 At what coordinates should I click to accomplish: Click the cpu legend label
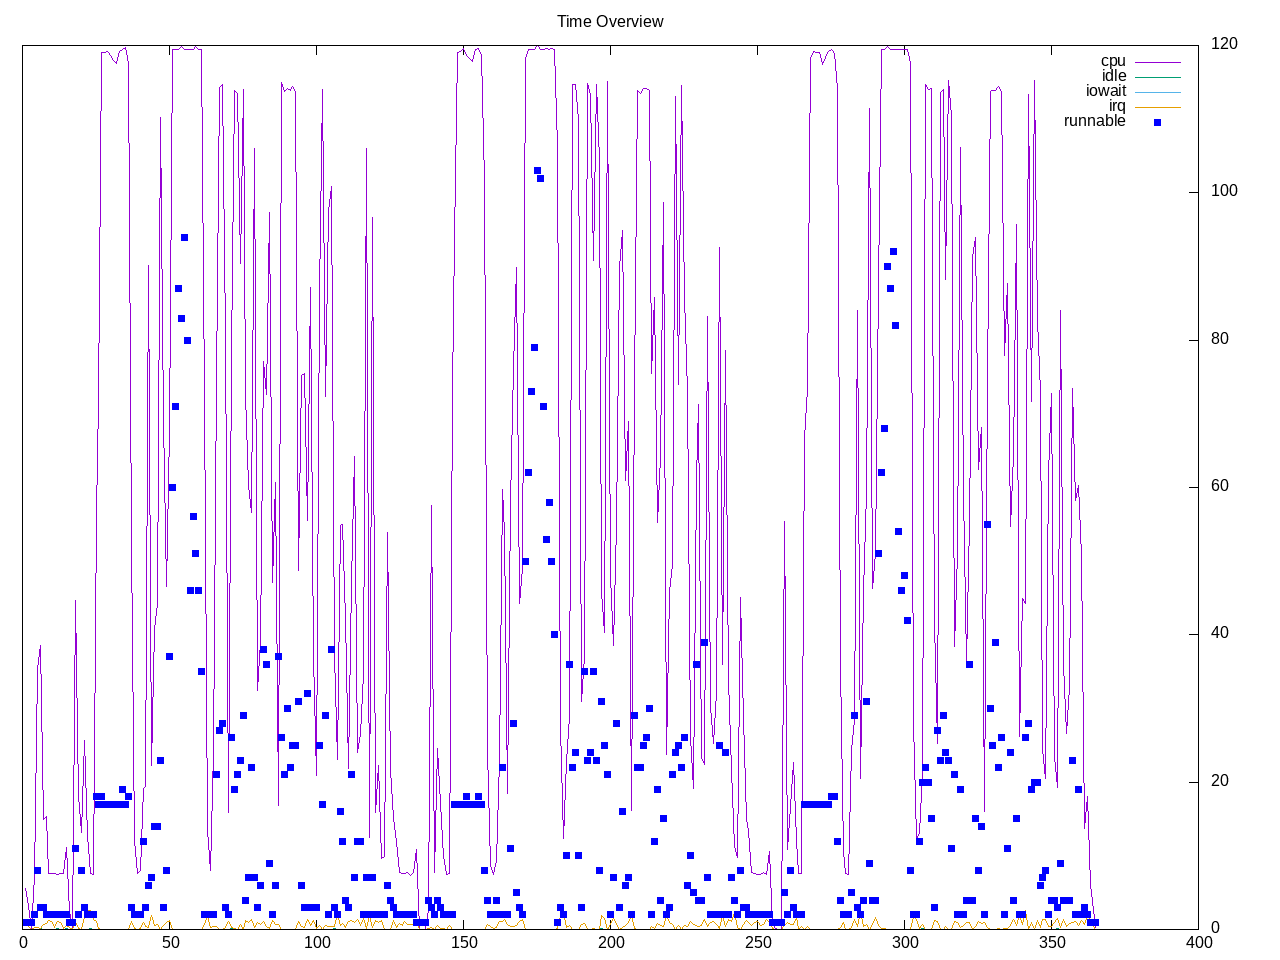pyautogui.click(x=1113, y=61)
